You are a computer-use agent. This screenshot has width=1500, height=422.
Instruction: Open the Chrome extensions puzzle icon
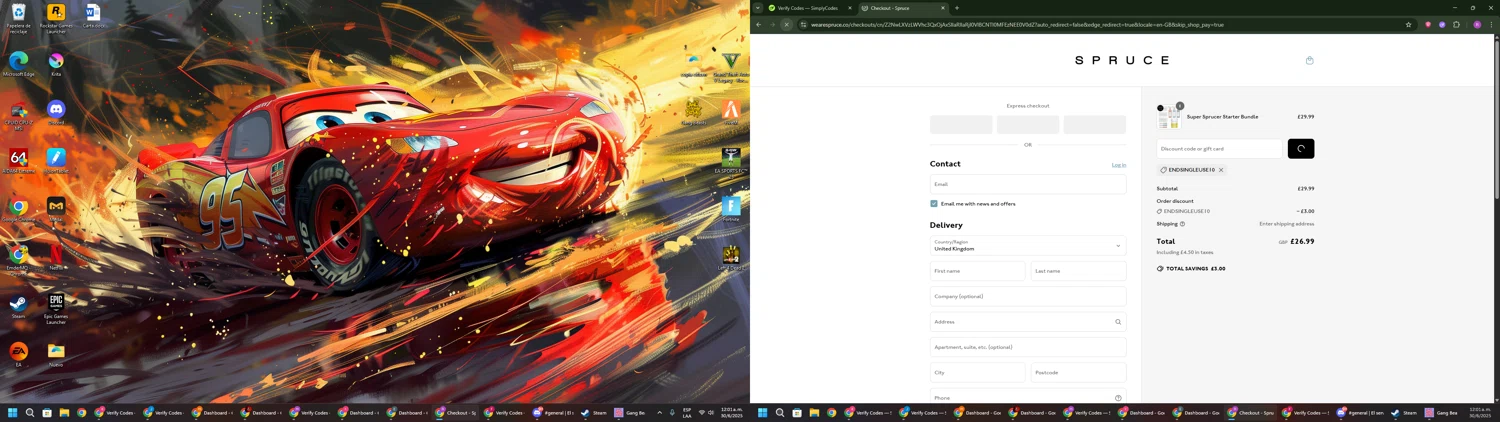pyautogui.click(x=1456, y=25)
